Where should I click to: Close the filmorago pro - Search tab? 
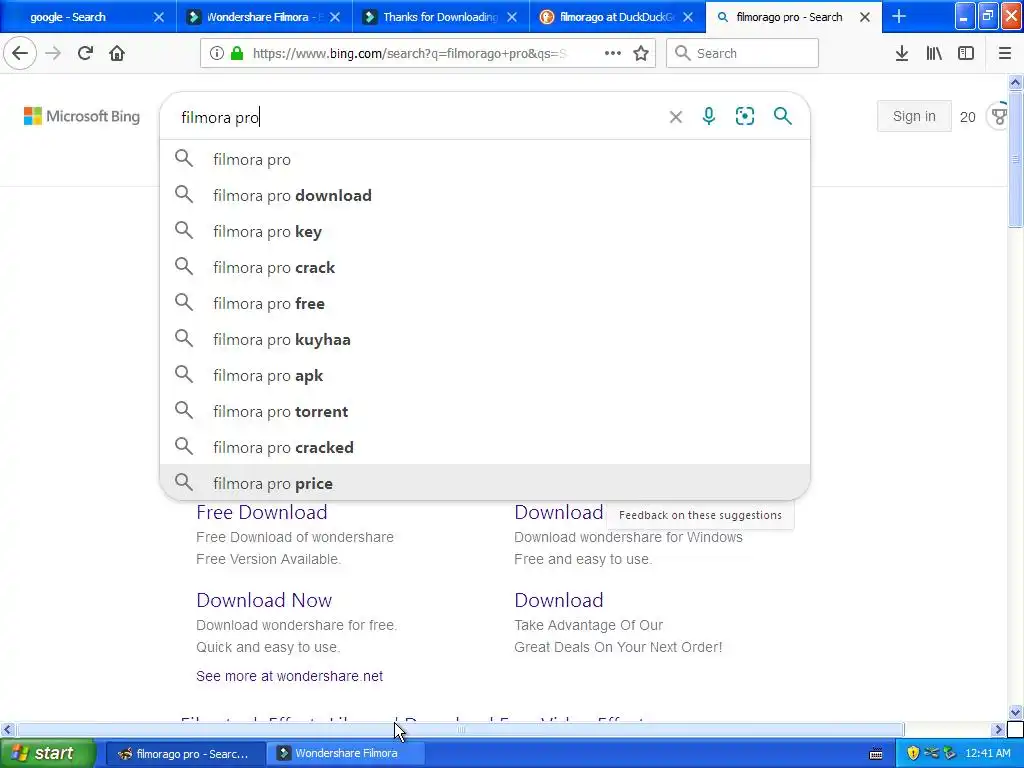865,17
